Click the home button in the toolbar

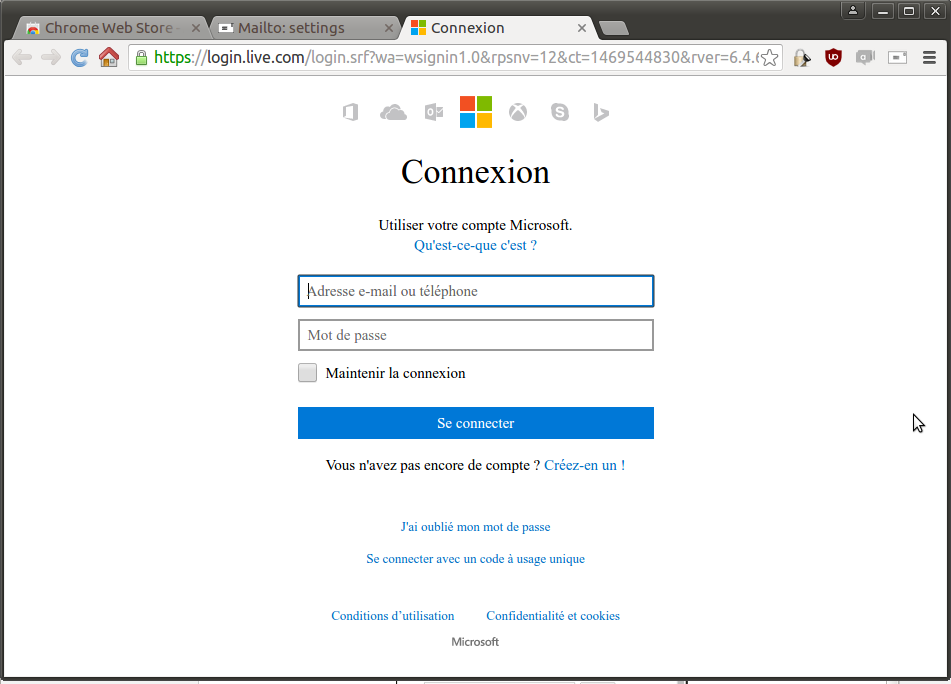point(108,57)
